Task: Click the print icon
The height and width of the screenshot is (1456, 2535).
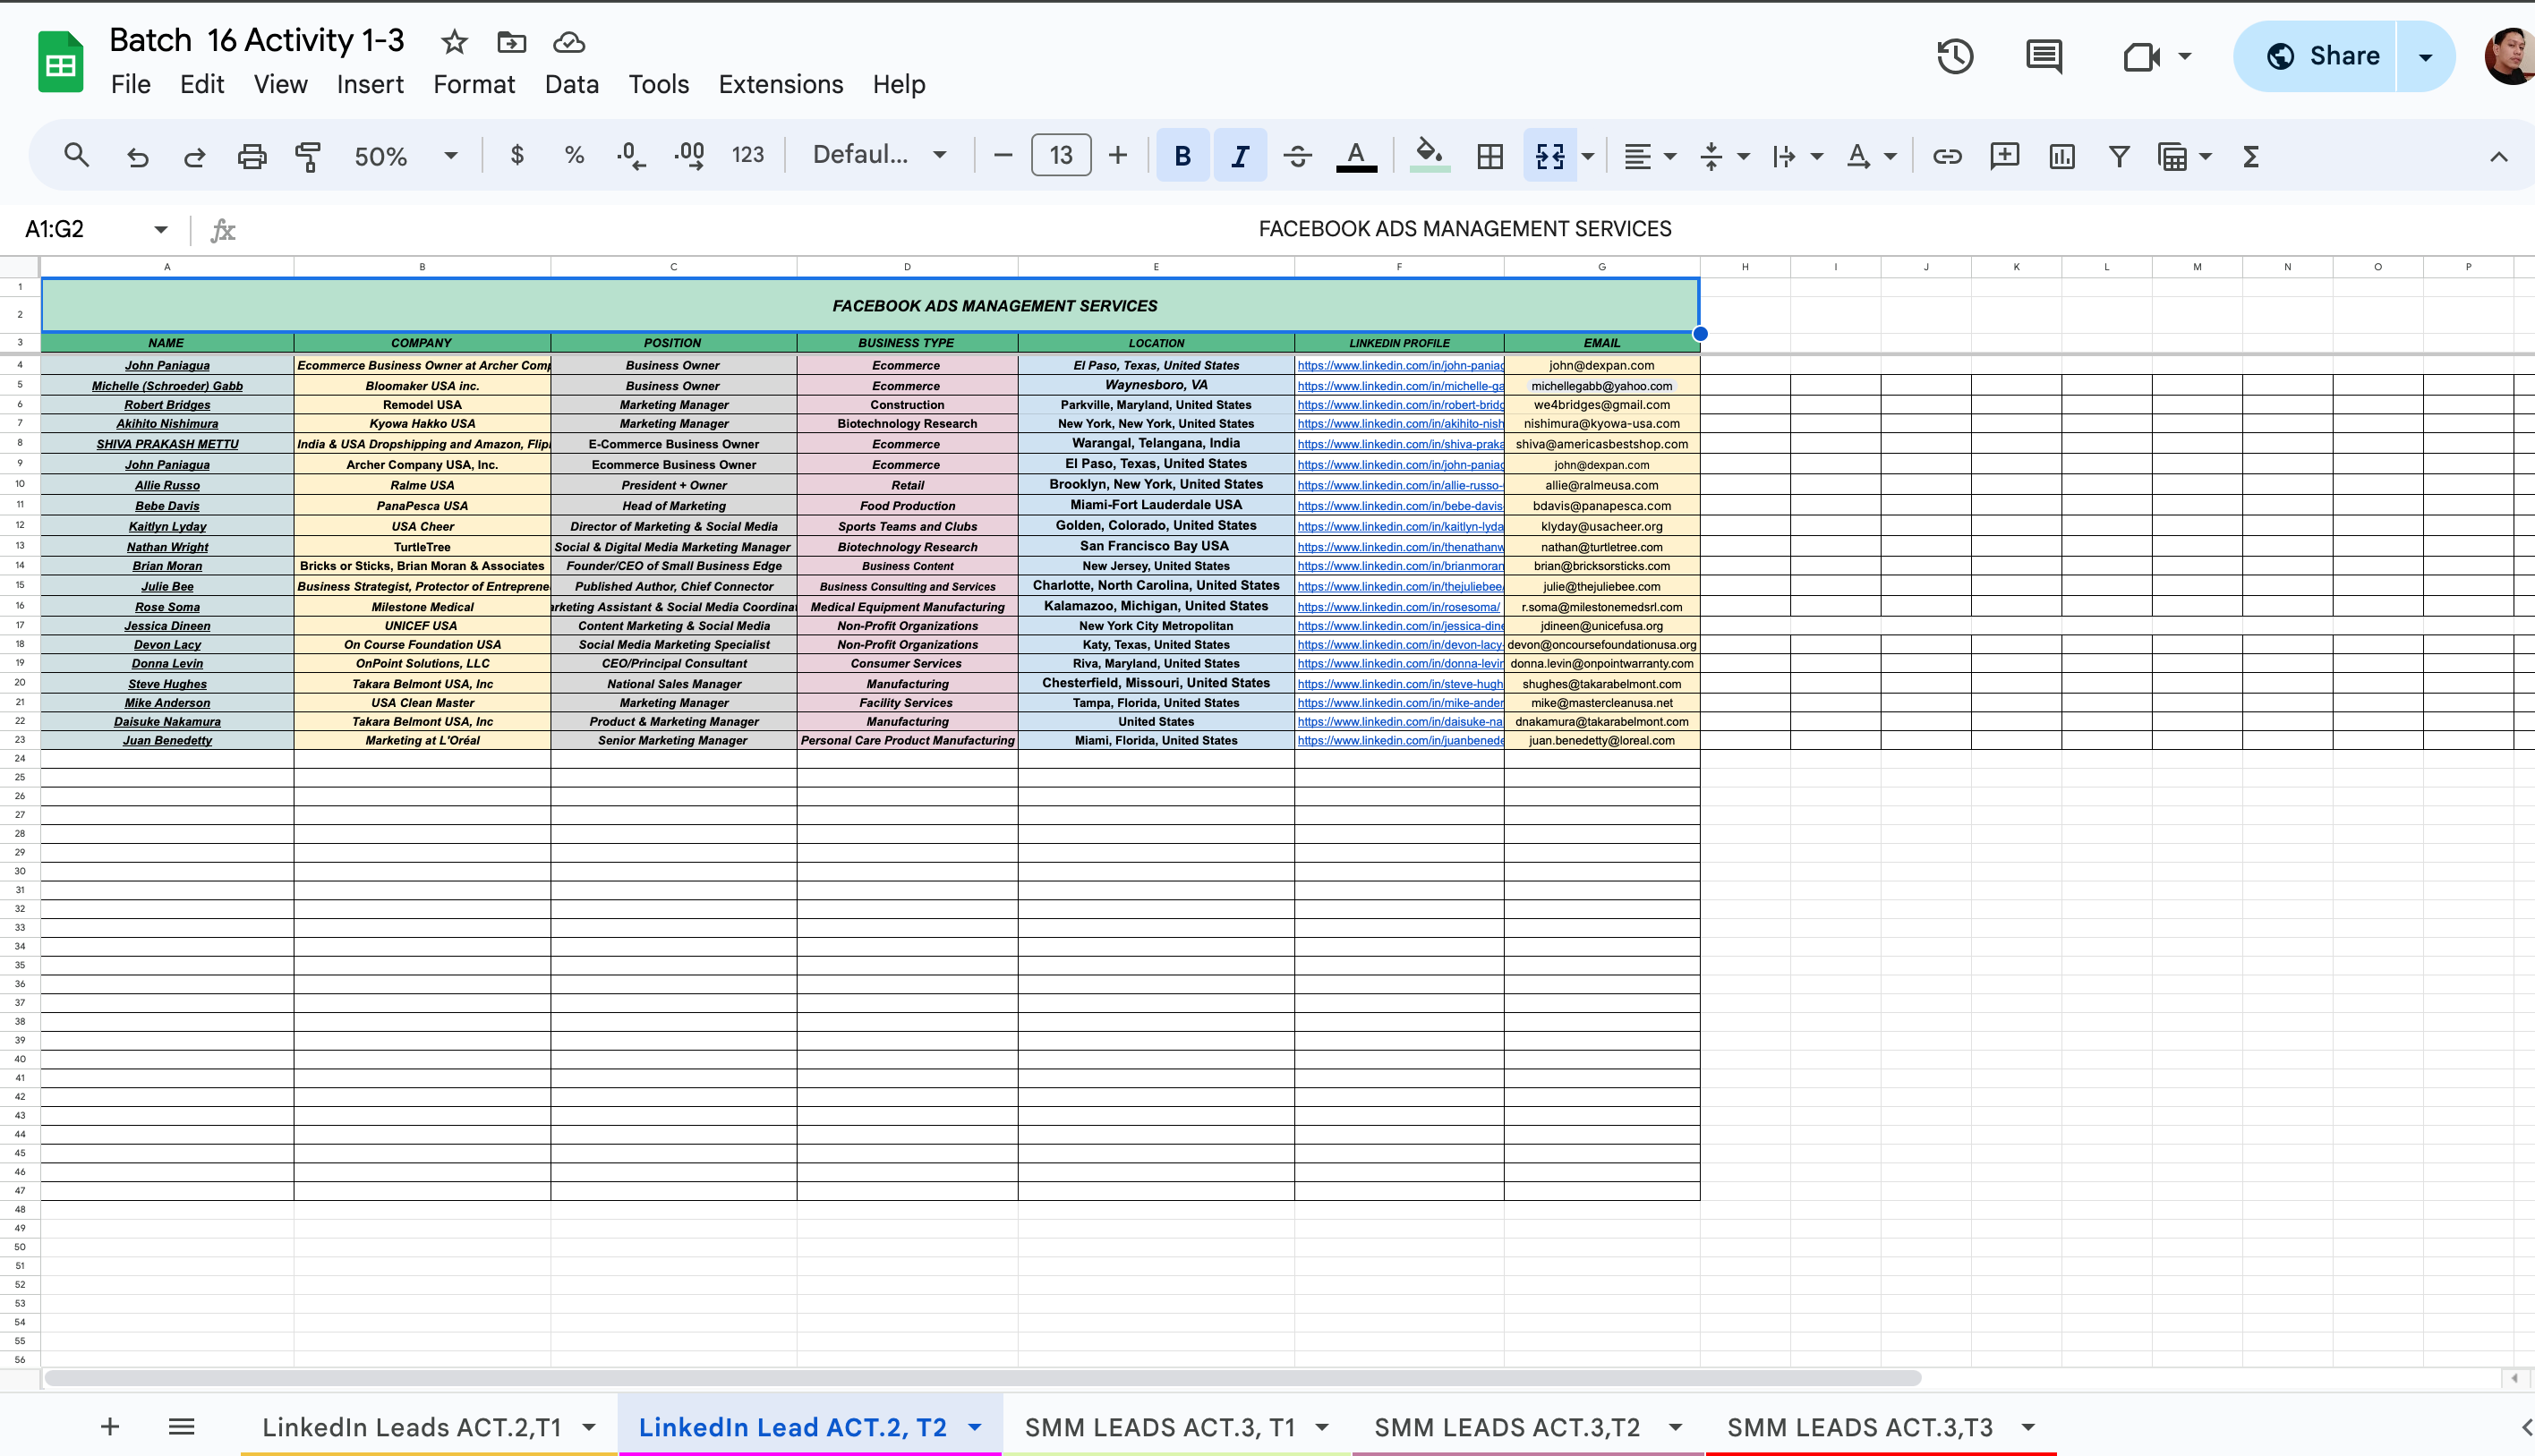Action: point(251,156)
